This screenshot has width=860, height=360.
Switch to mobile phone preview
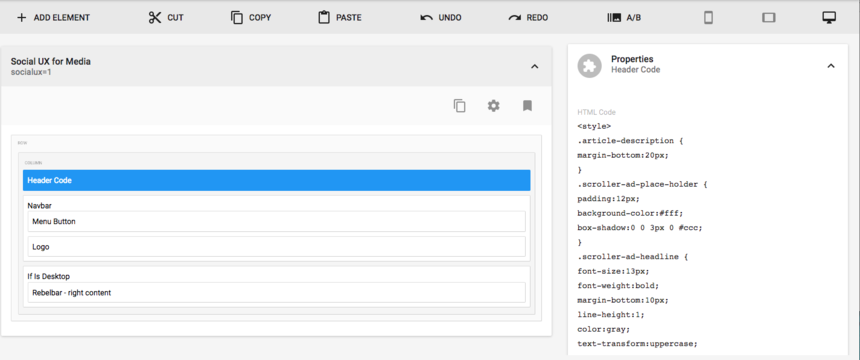[x=708, y=18]
